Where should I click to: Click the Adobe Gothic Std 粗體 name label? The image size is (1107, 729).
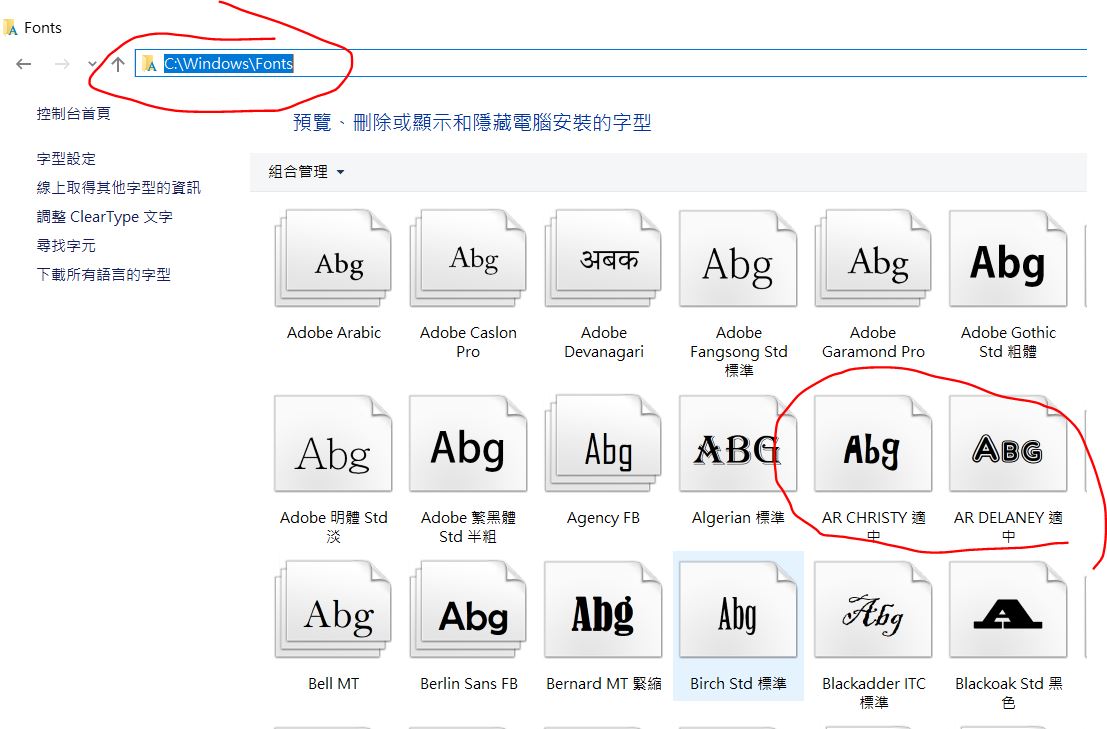click(1008, 342)
